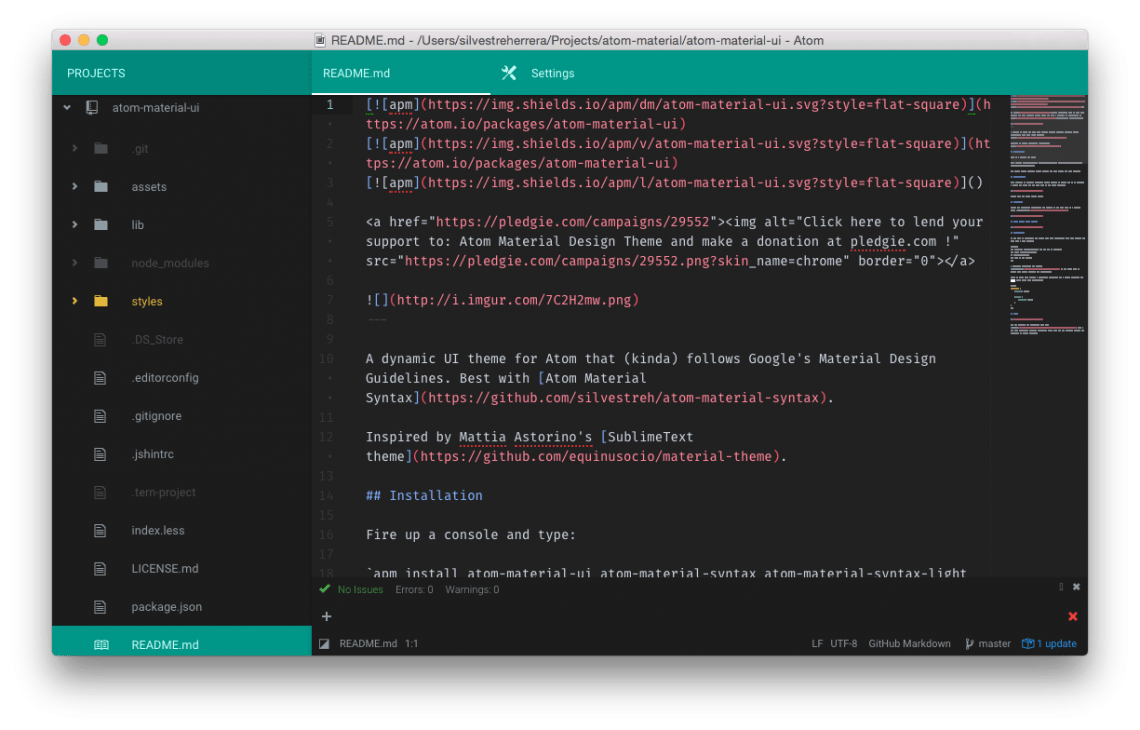Viewport: 1140px width, 730px height.
Task: Click the .editorconfig file icon
Action: pos(100,377)
